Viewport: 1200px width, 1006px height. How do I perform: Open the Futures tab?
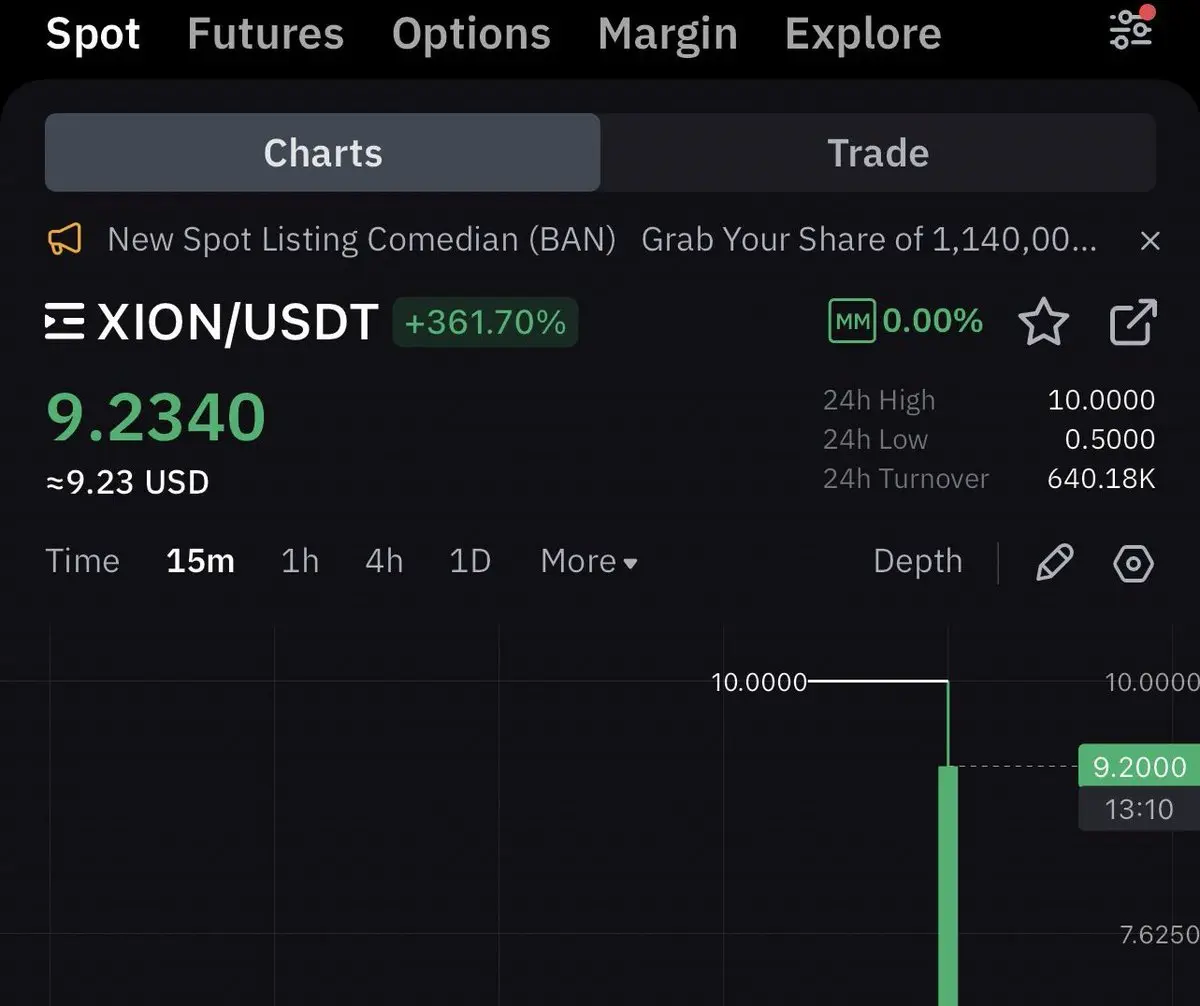pos(265,34)
